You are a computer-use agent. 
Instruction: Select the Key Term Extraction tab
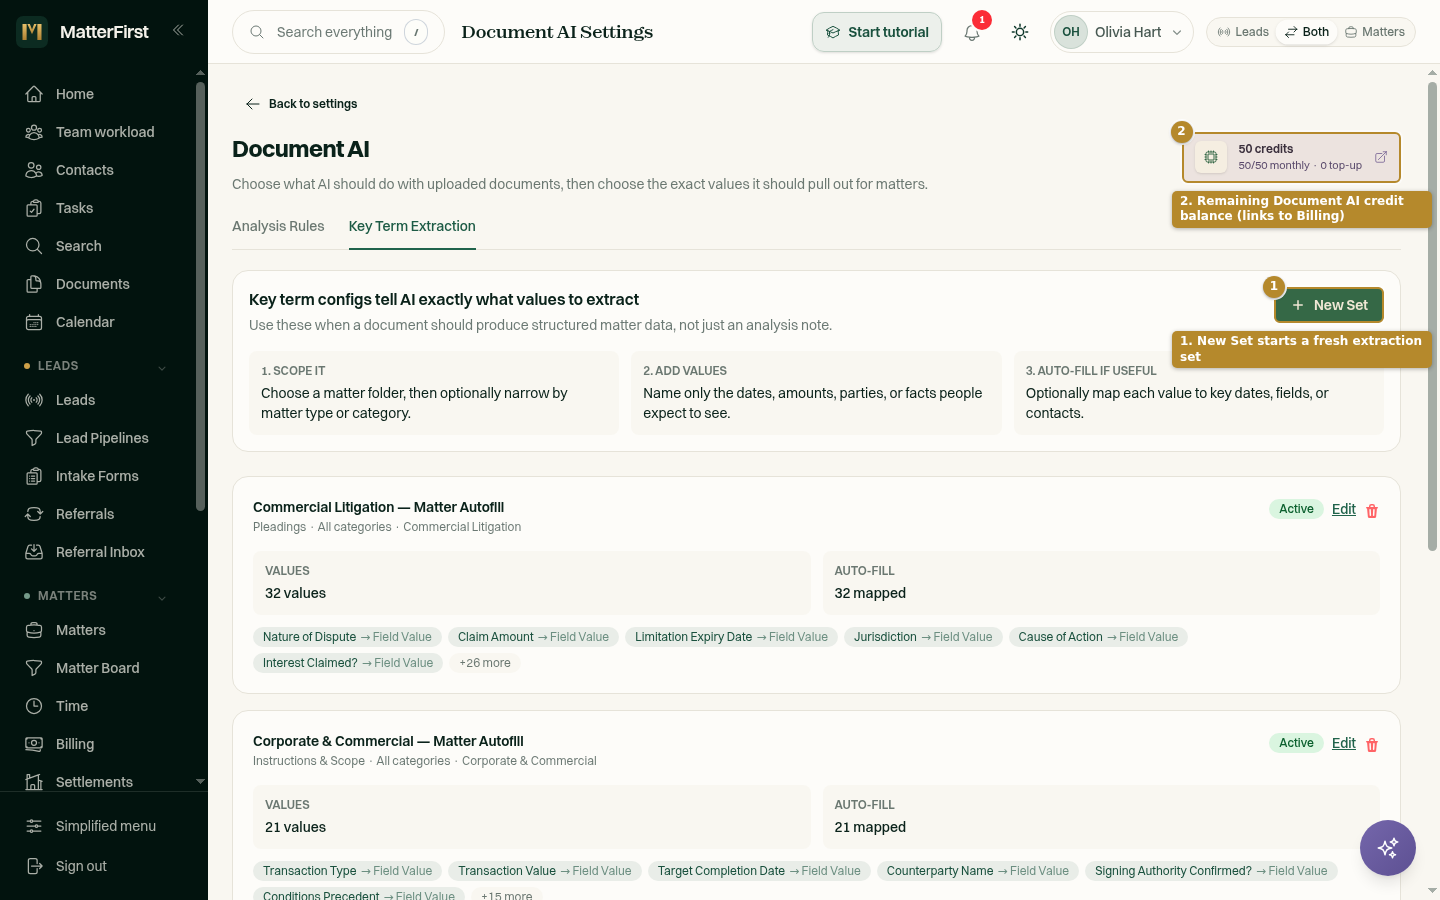412,226
